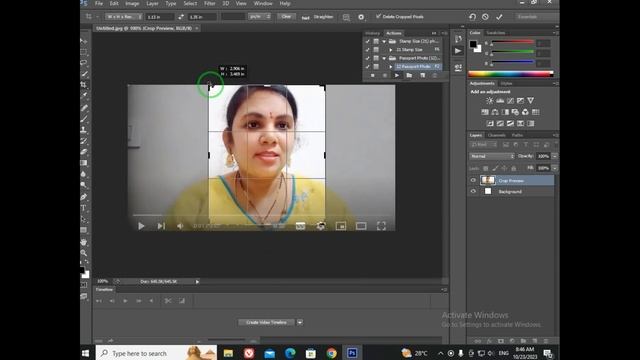This screenshot has height=360, width=640.
Task: Click the crop width input field
Action: tap(160, 17)
